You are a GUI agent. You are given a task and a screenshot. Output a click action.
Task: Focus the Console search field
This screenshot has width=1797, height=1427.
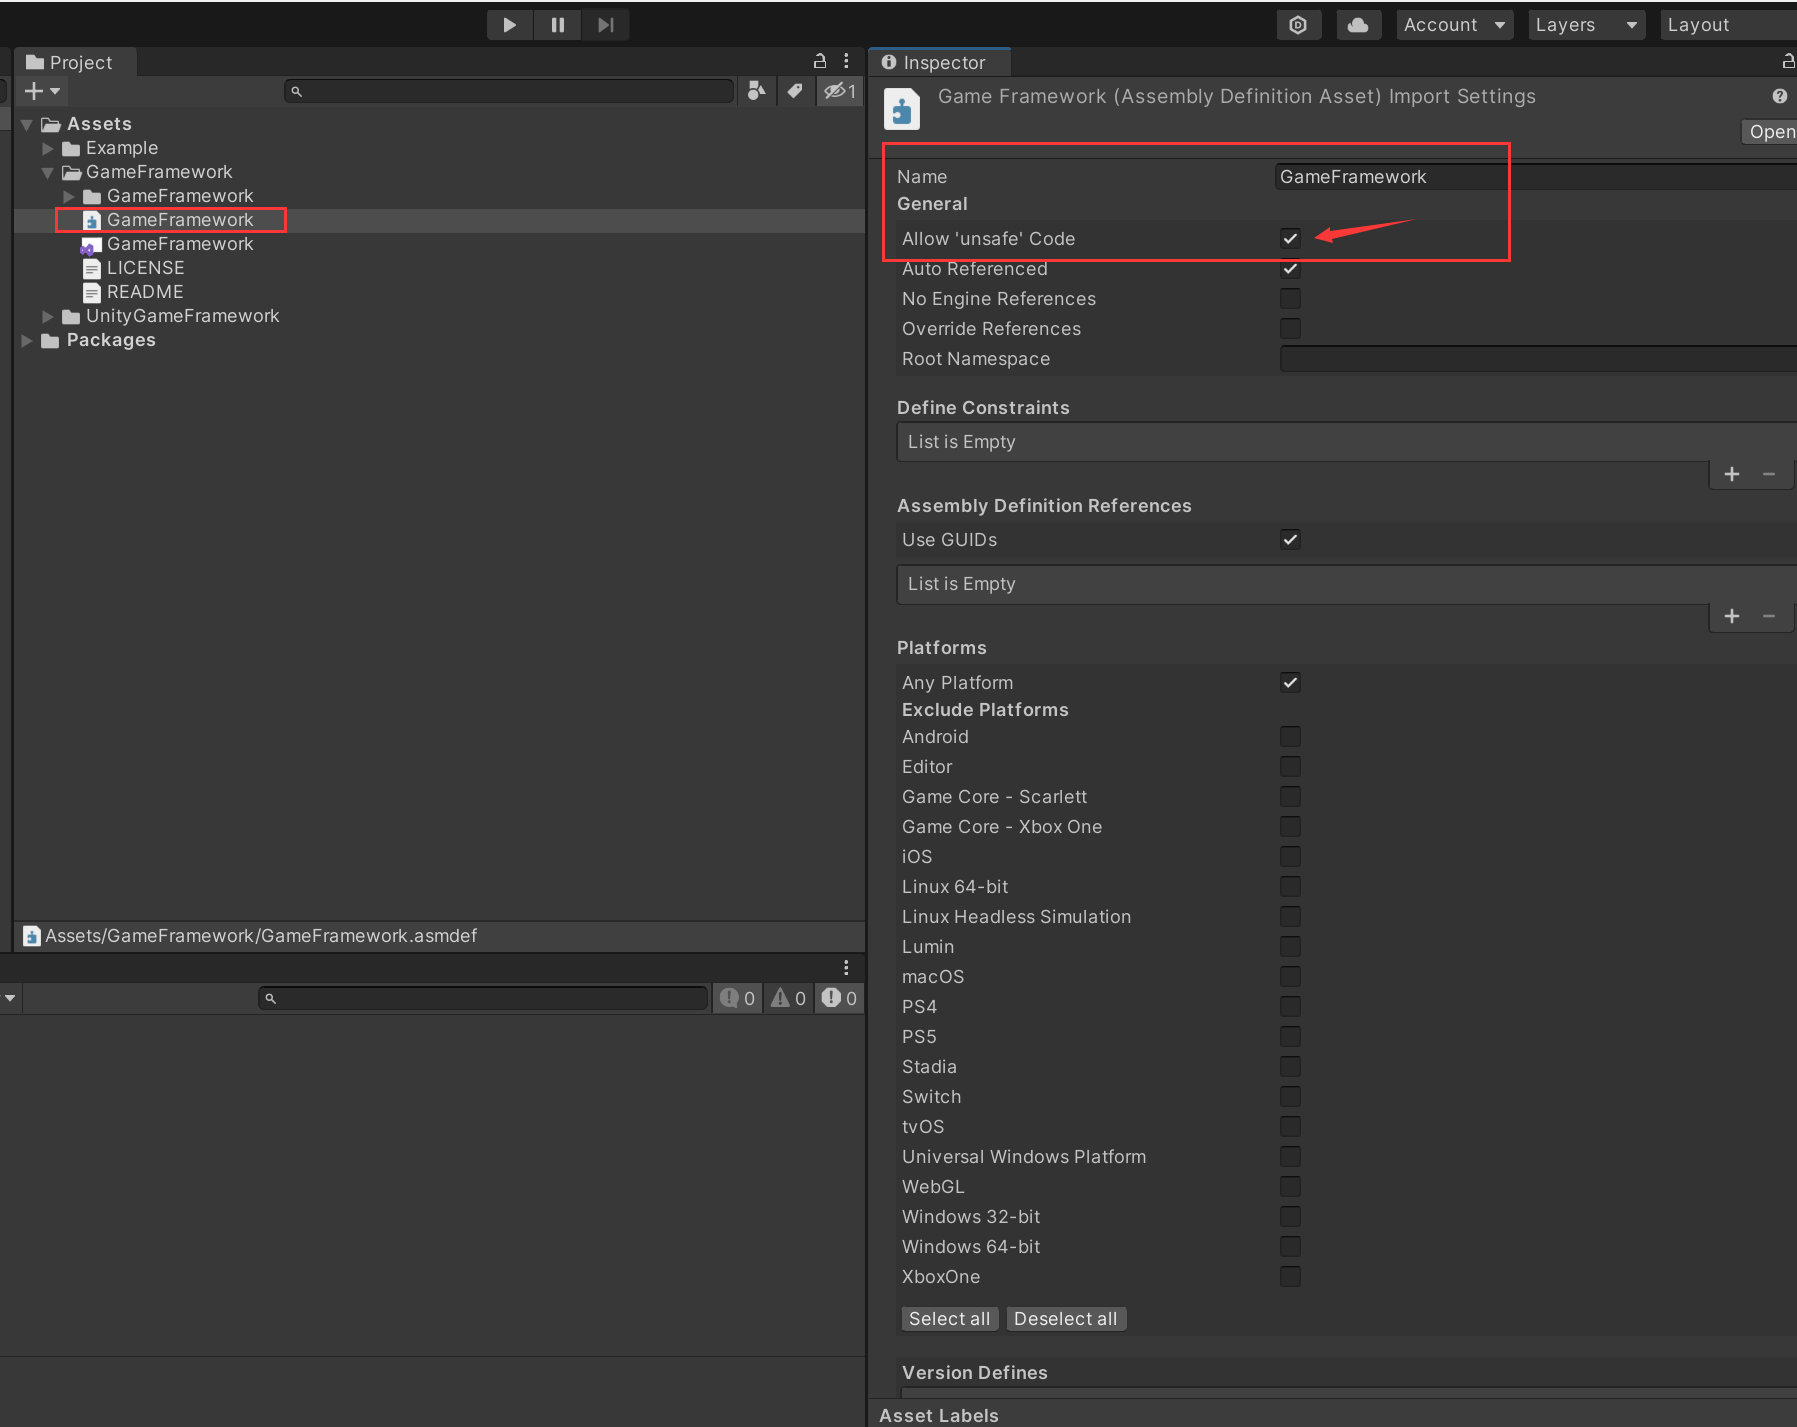pos(483,998)
